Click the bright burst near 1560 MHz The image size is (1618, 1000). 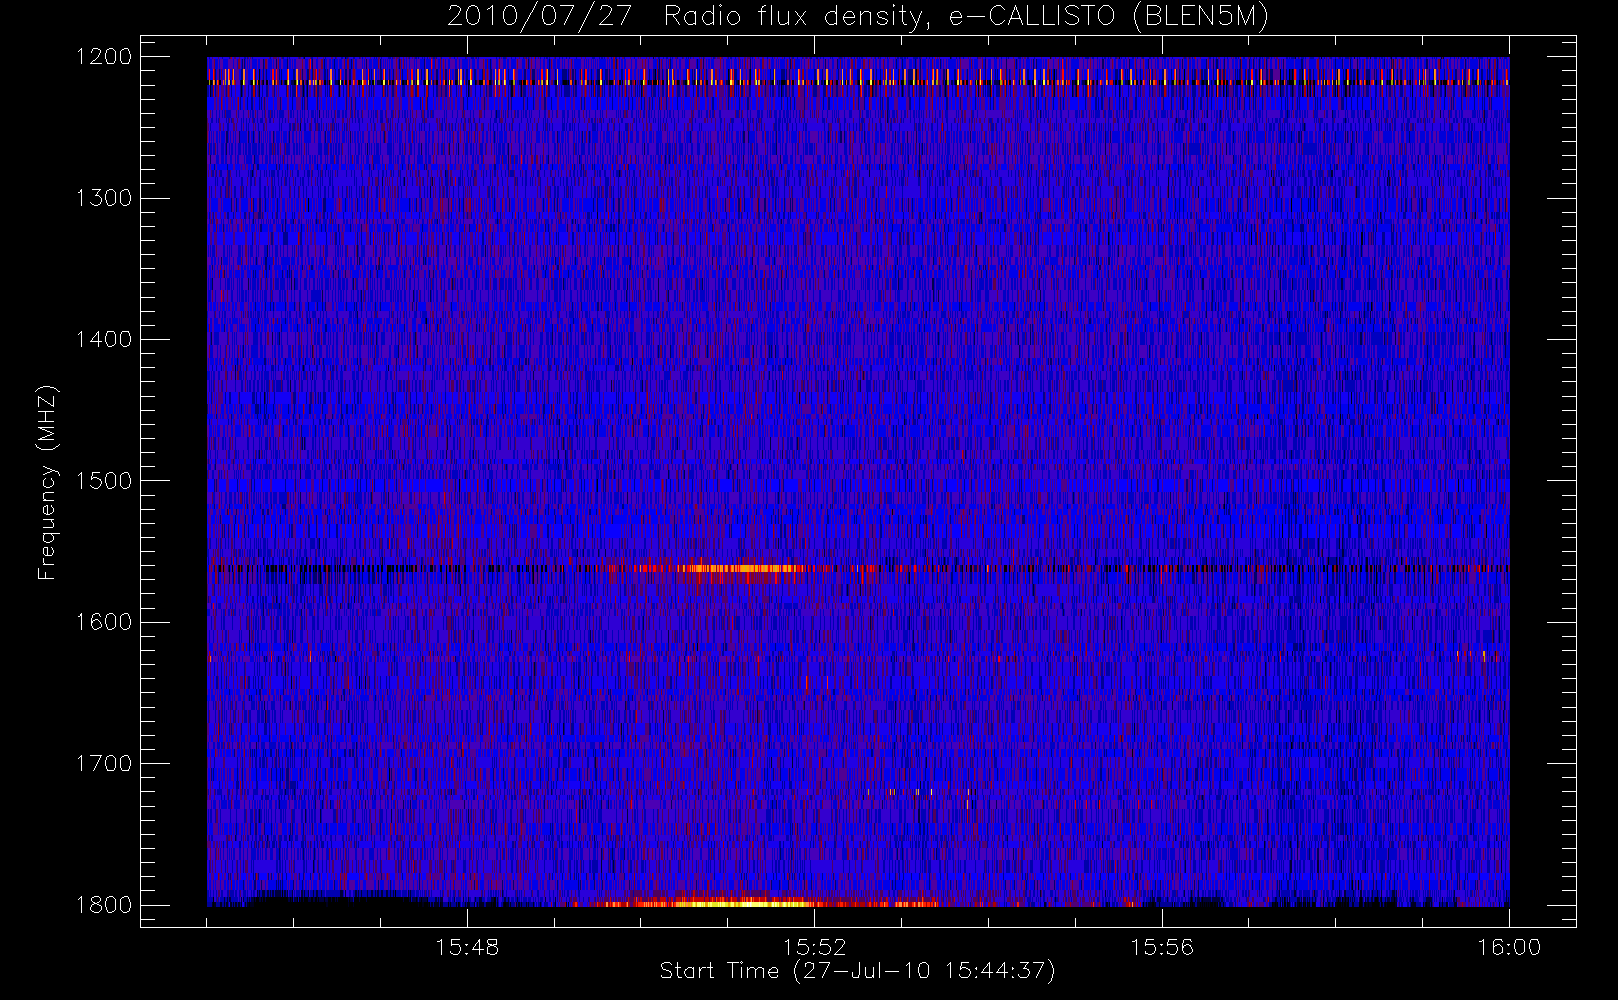pos(740,568)
